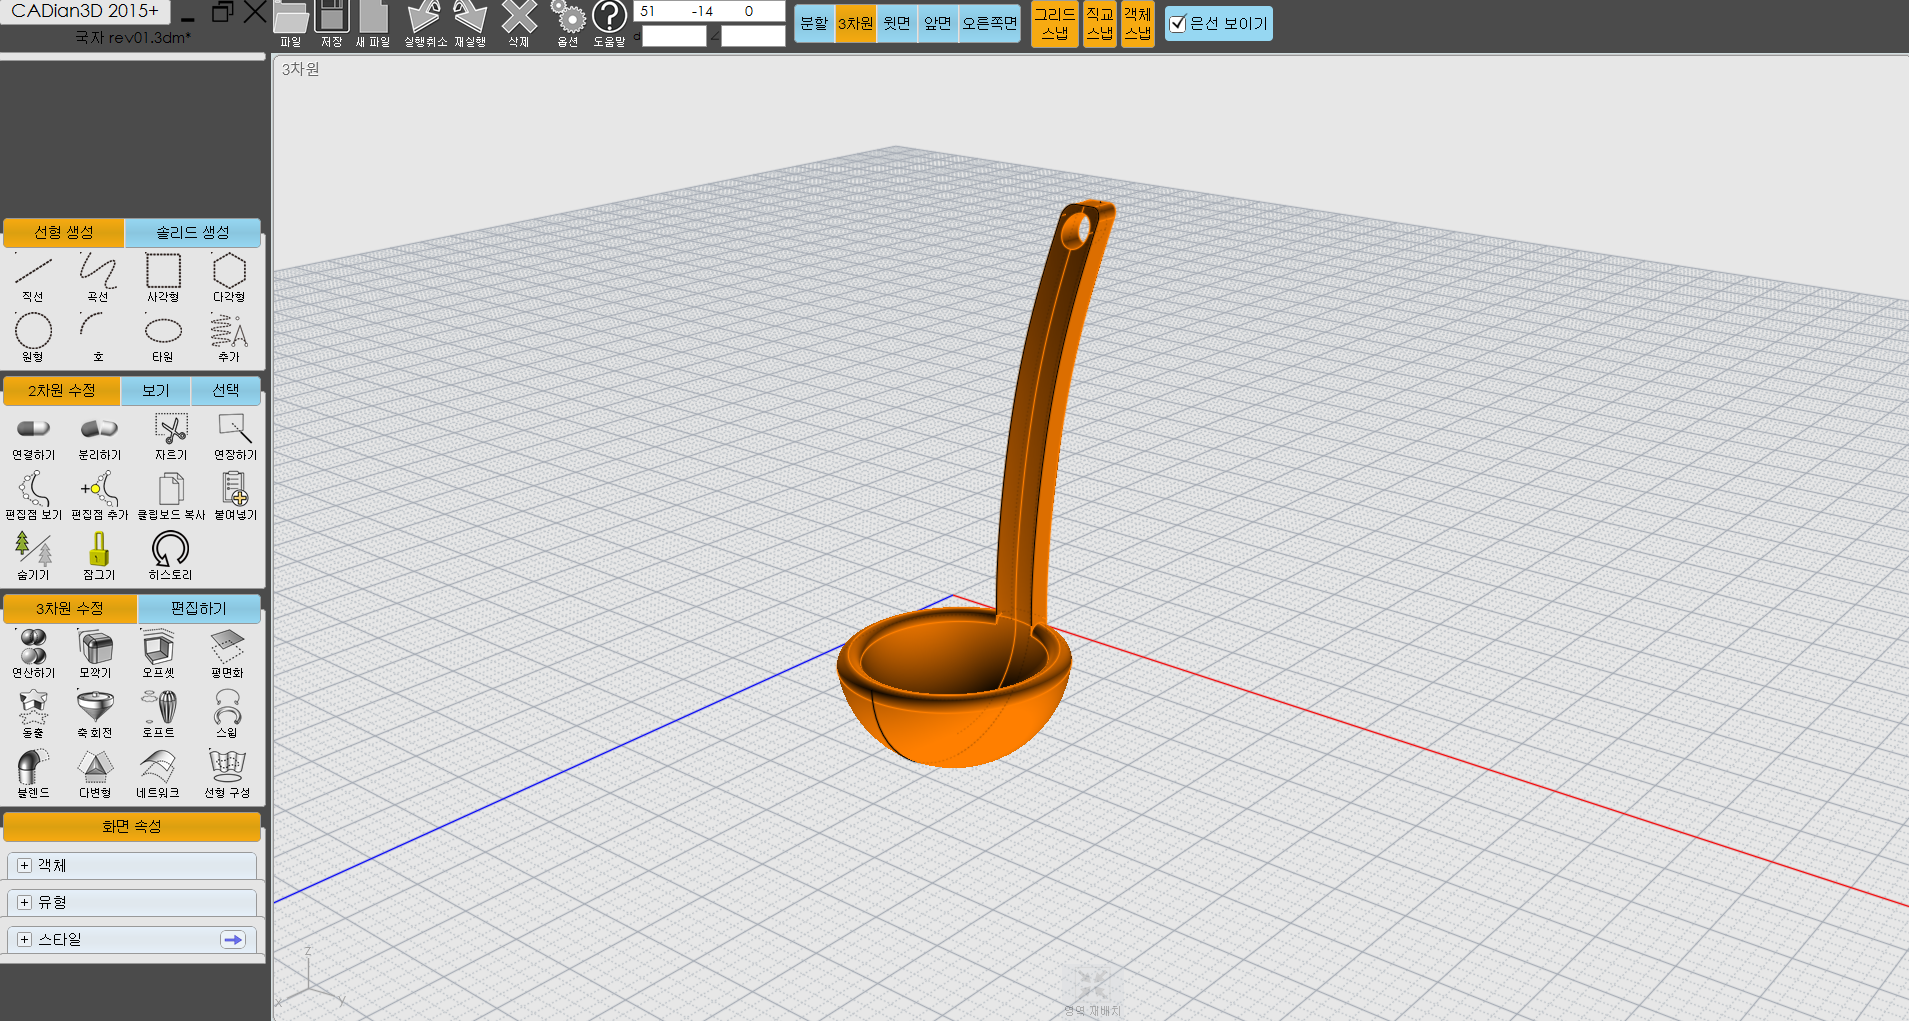Select the 연장하기 (Extend) tool
This screenshot has height=1021, width=1909.
tap(235, 429)
